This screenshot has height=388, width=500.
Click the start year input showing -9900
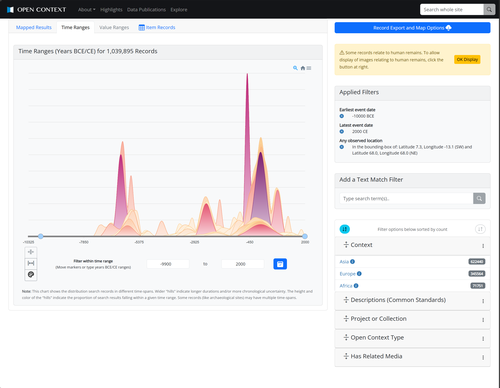(x=168, y=264)
